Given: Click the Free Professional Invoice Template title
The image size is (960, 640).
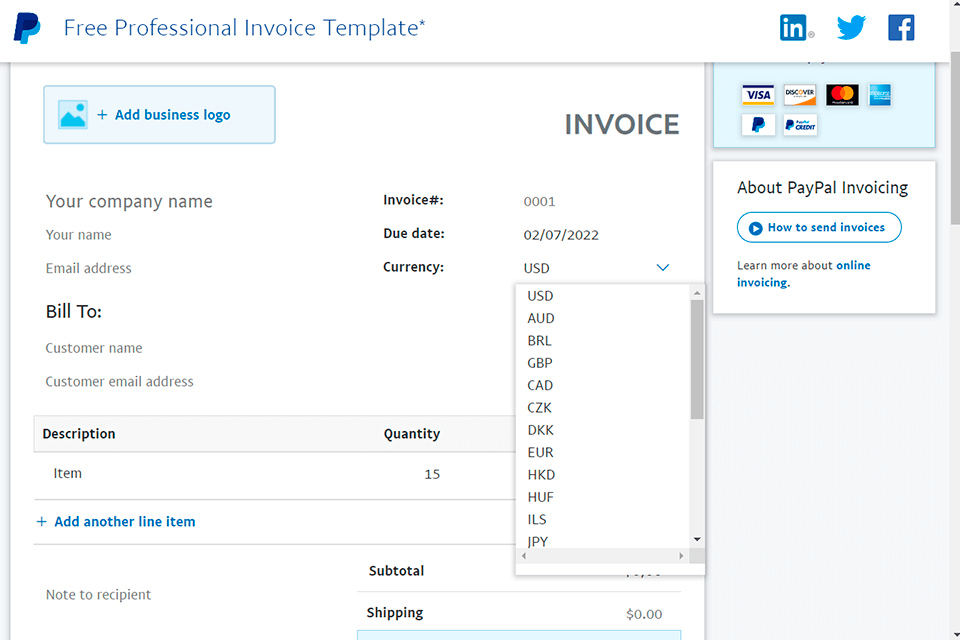Looking at the screenshot, I should point(244,28).
